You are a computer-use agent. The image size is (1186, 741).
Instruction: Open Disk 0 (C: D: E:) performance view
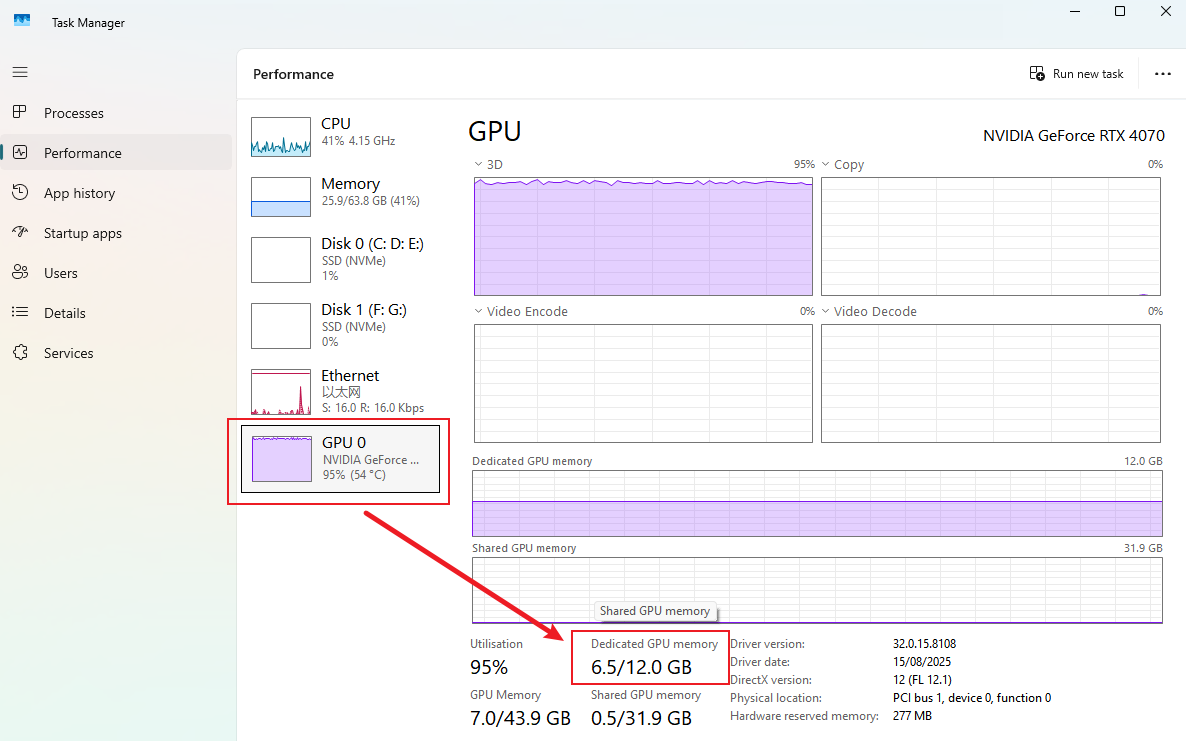[340, 258]
